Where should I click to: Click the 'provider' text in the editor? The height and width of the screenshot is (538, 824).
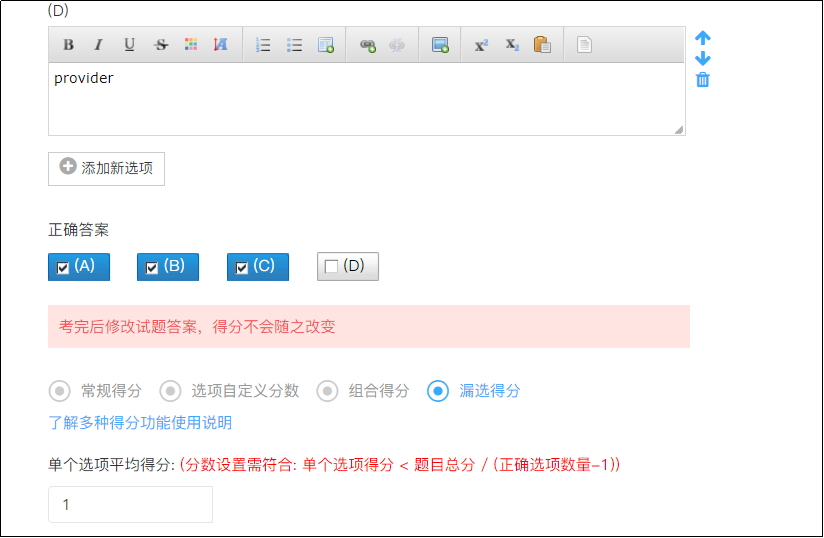click(x=84, y=78)
